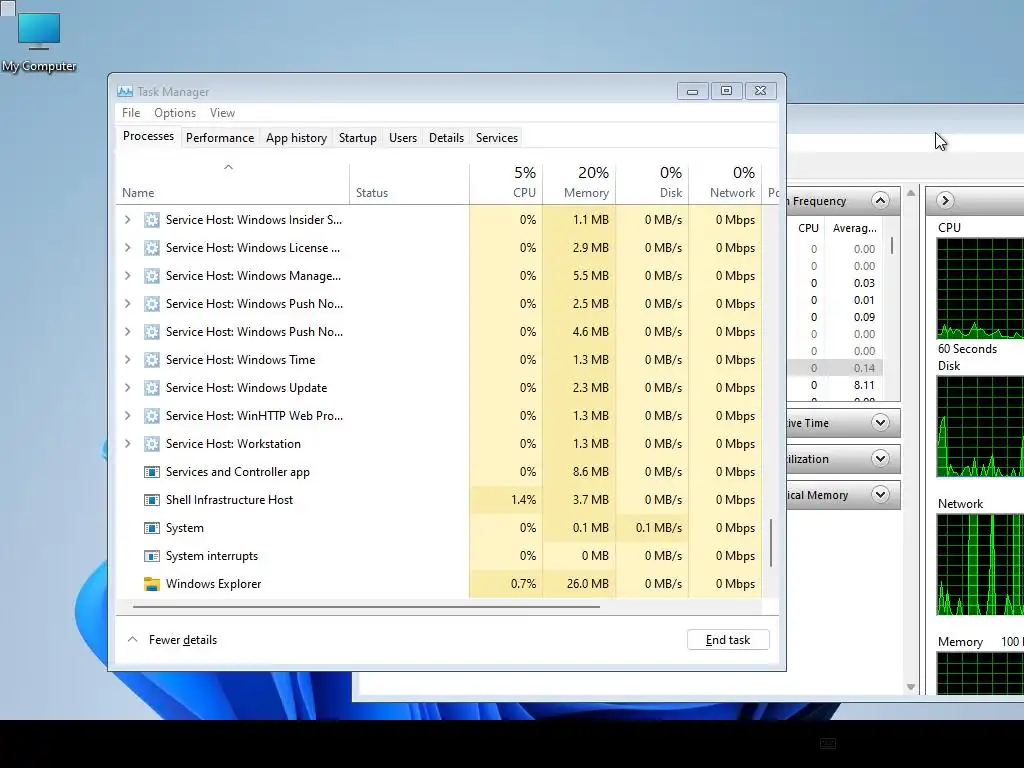Click the System process icon

tap(152, 528)
